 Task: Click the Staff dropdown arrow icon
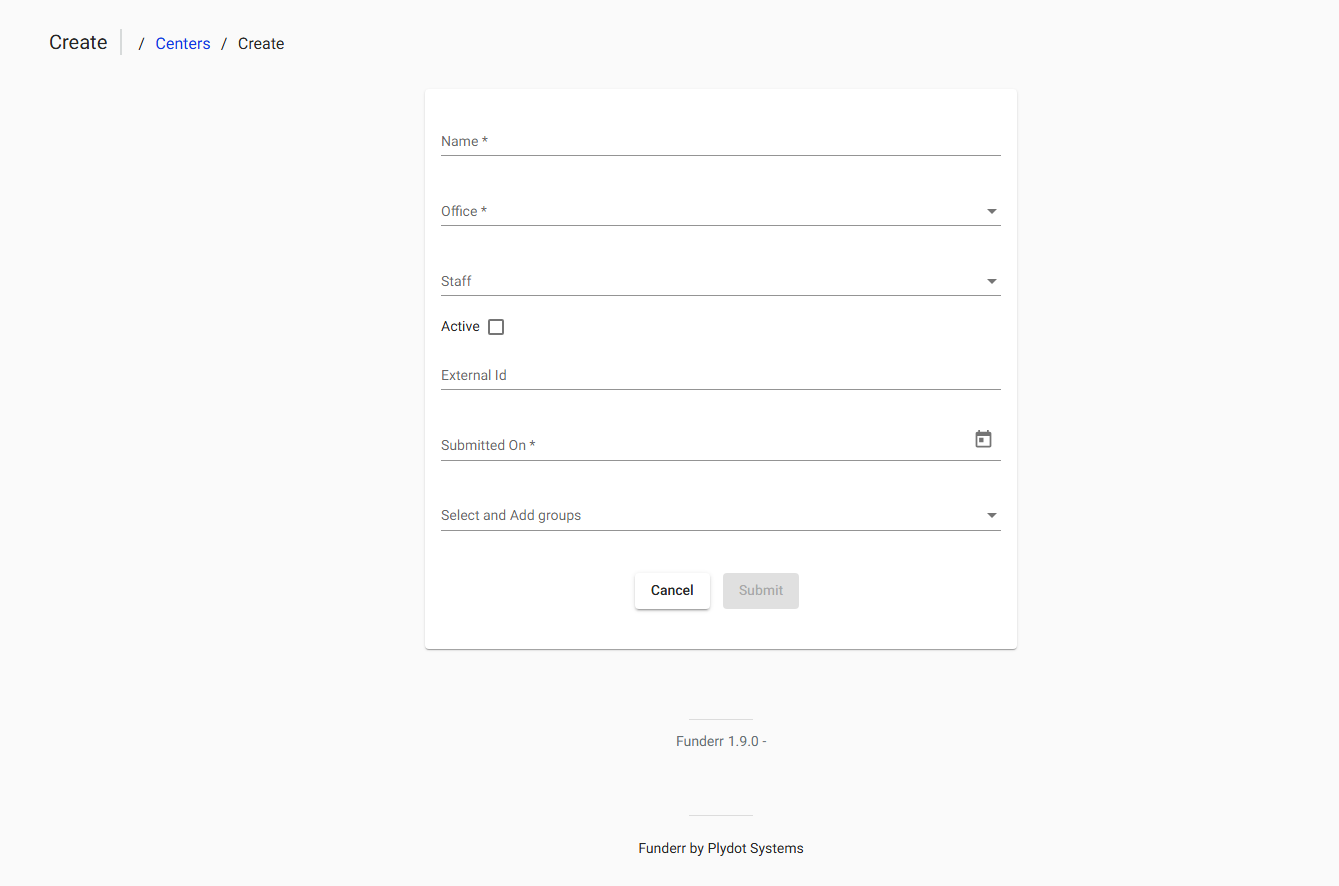point(991,281)
